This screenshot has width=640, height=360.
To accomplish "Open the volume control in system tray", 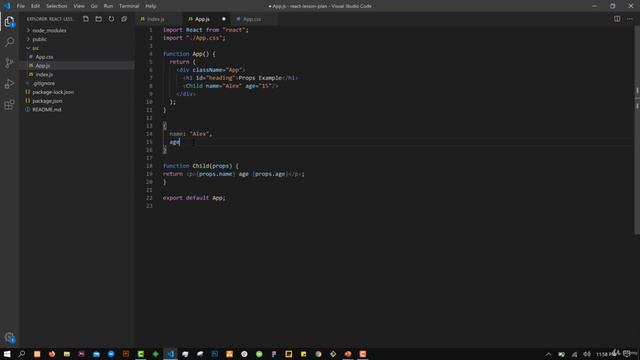I will click(587, 354).
